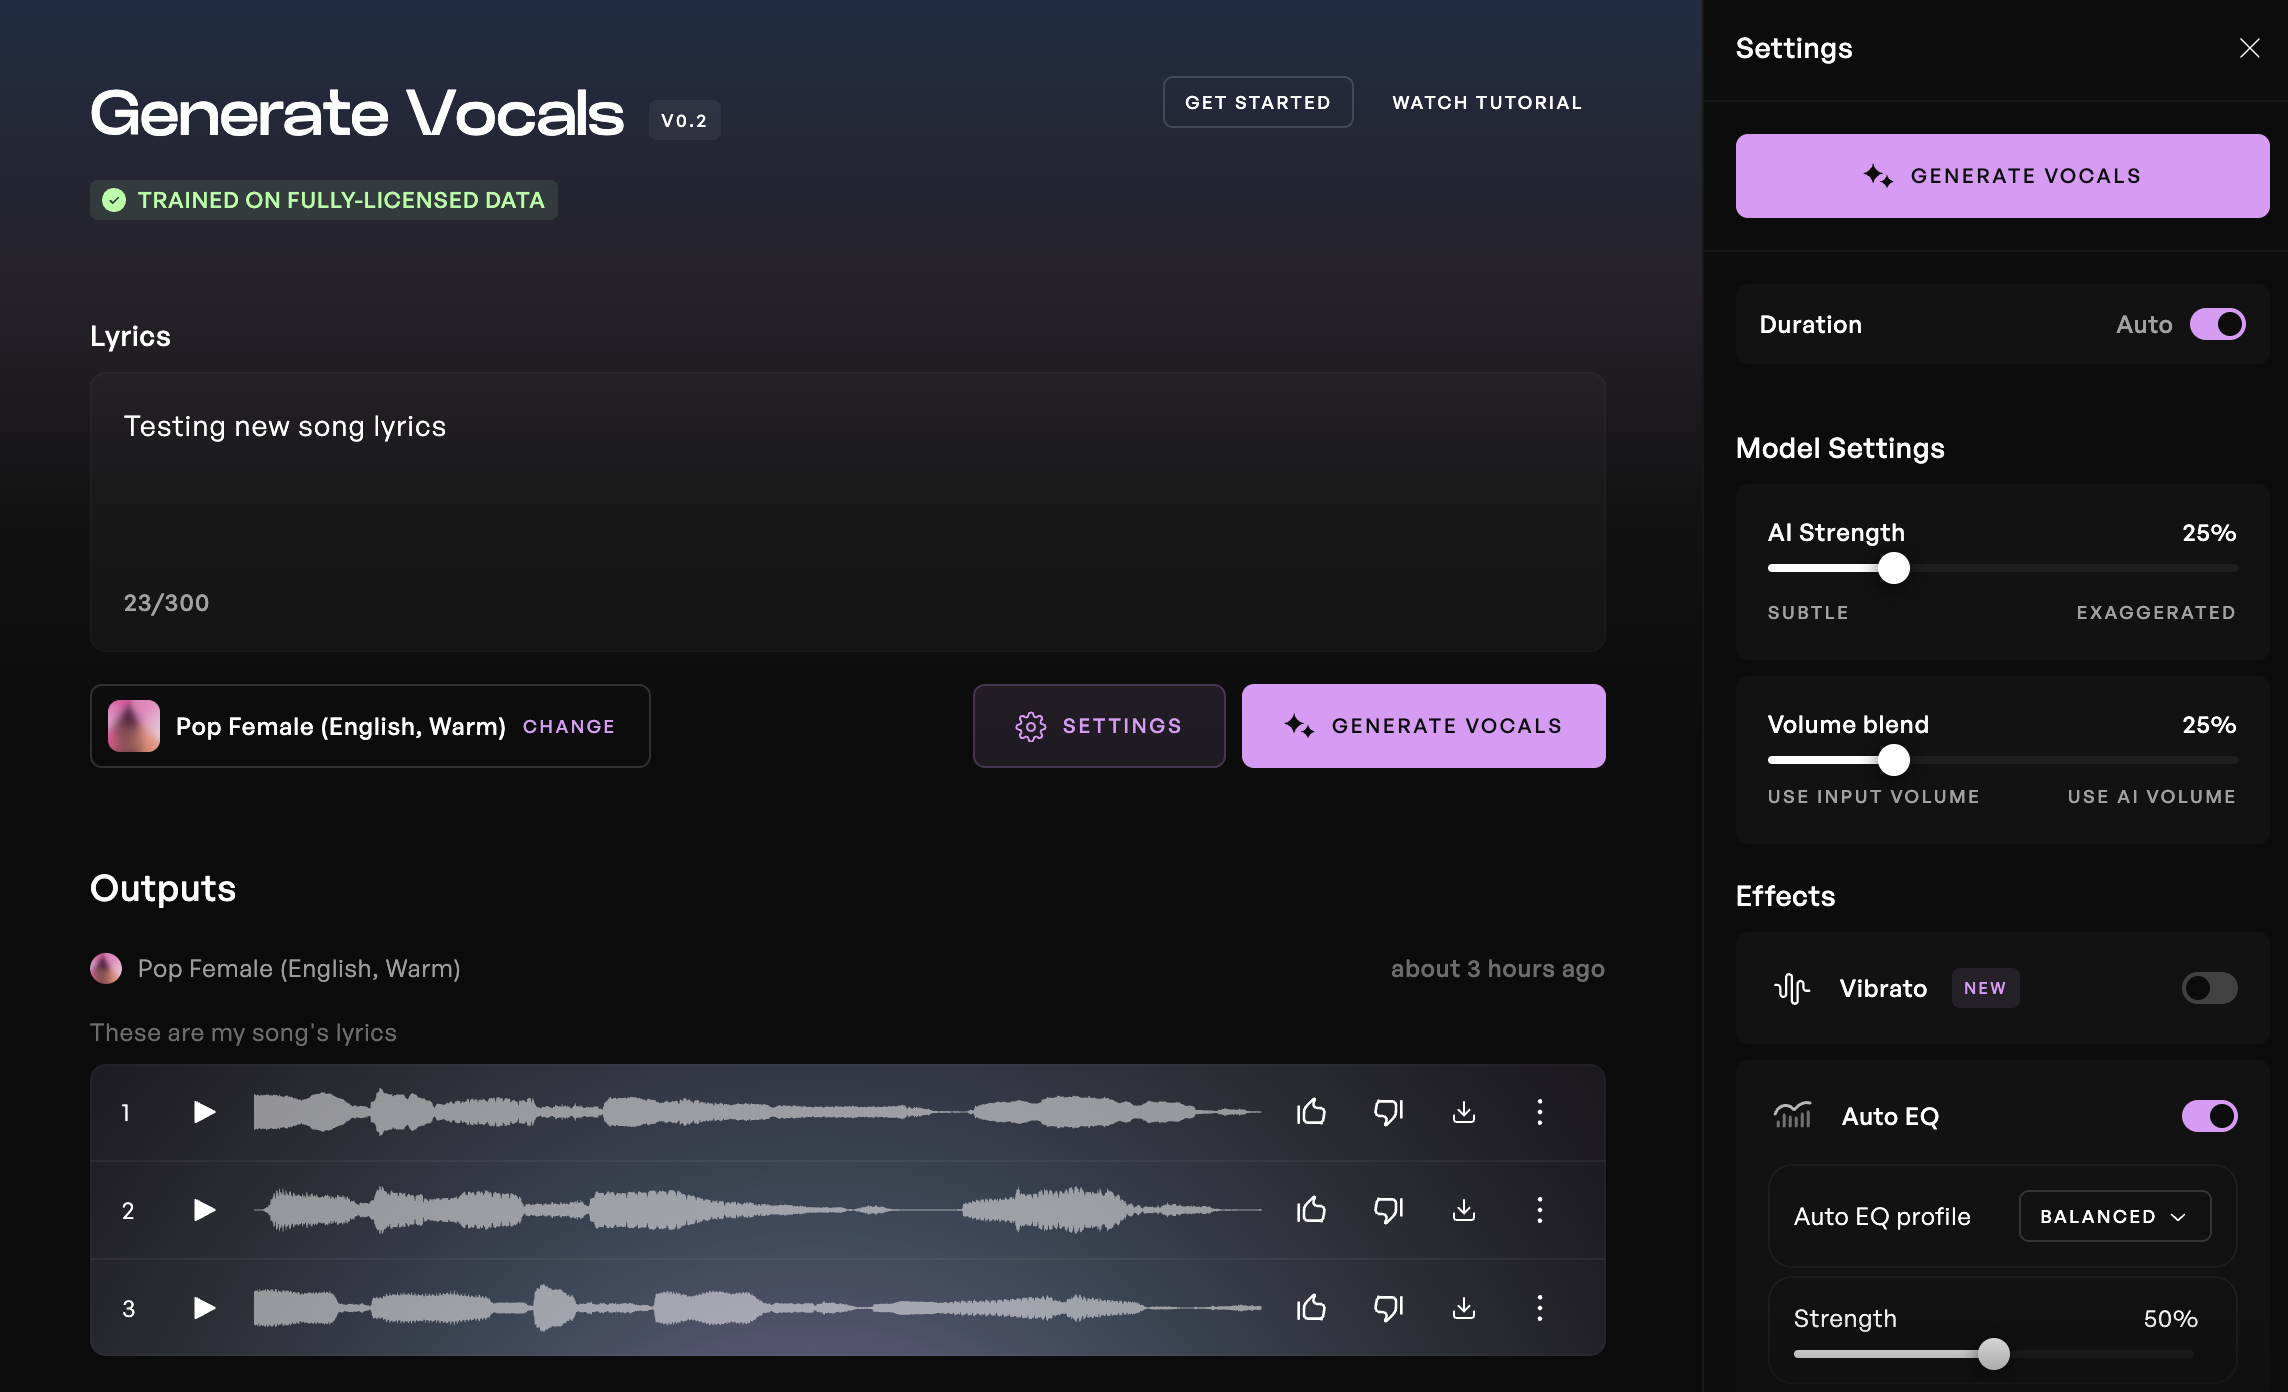Click the waveform of output track 3
This screenshot has height=1392, width=2288.
pyautogui.click(x=757, y=1308)
